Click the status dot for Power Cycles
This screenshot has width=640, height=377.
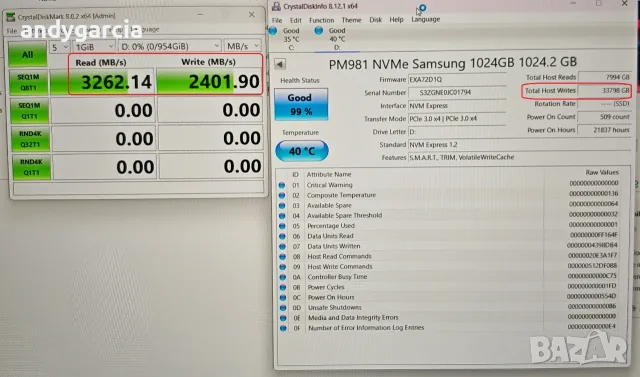282,287
